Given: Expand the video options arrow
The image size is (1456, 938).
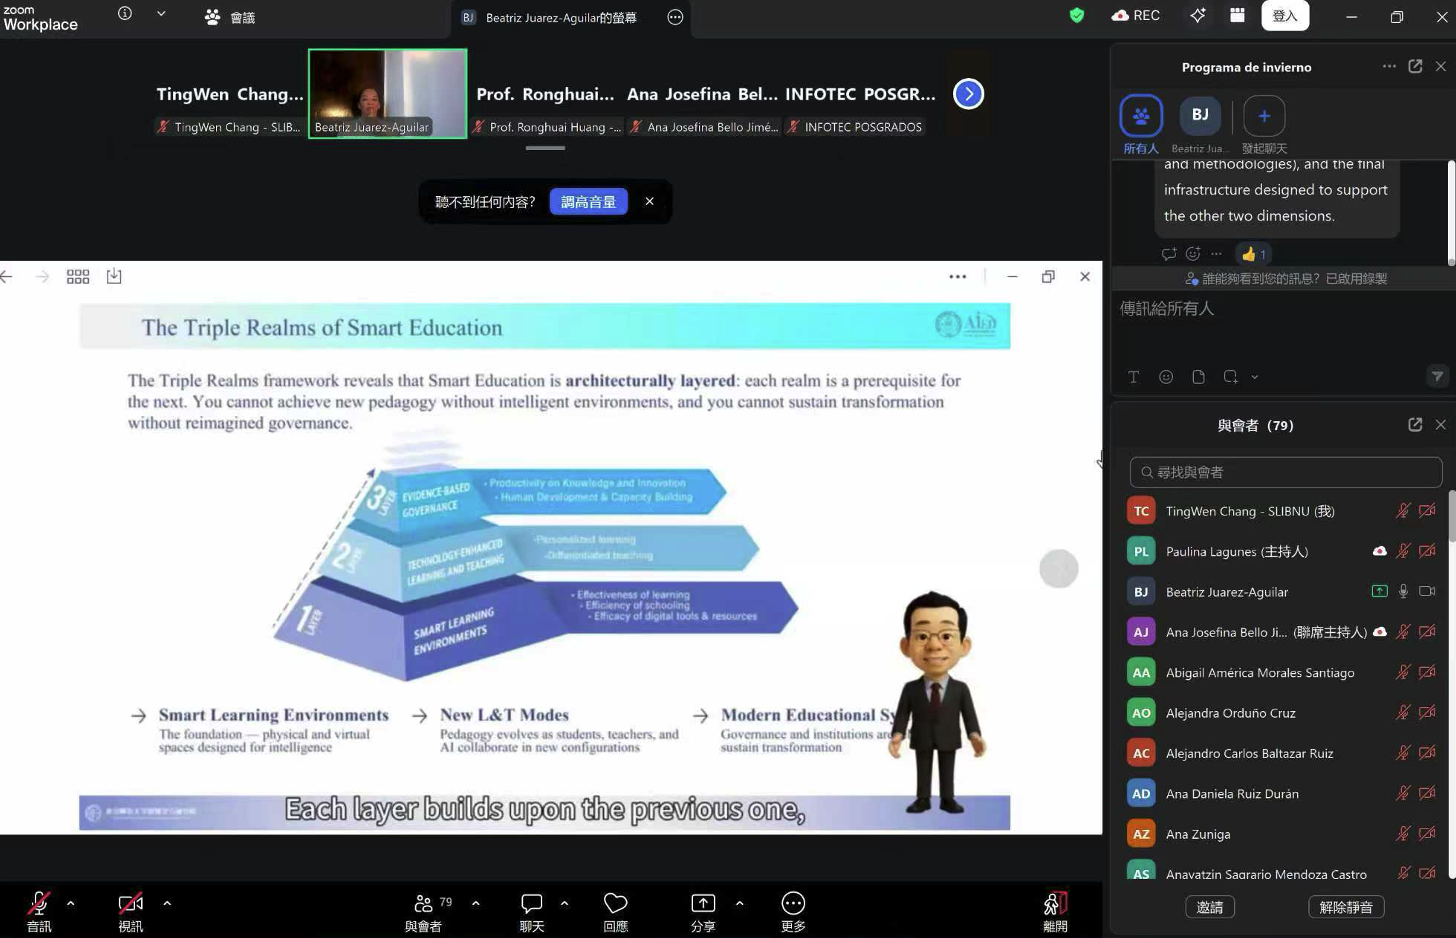Looking at the screenshot, I should (167, 903).
